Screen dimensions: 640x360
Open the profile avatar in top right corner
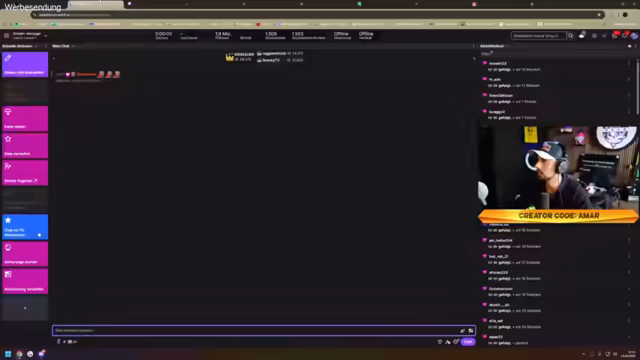tap(634, 36)
